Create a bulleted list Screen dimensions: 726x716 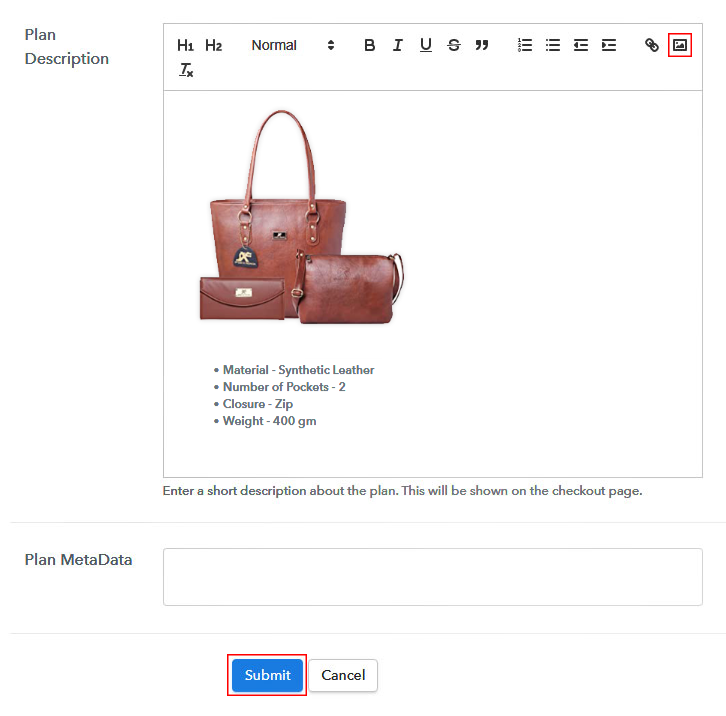click(553, 45)
